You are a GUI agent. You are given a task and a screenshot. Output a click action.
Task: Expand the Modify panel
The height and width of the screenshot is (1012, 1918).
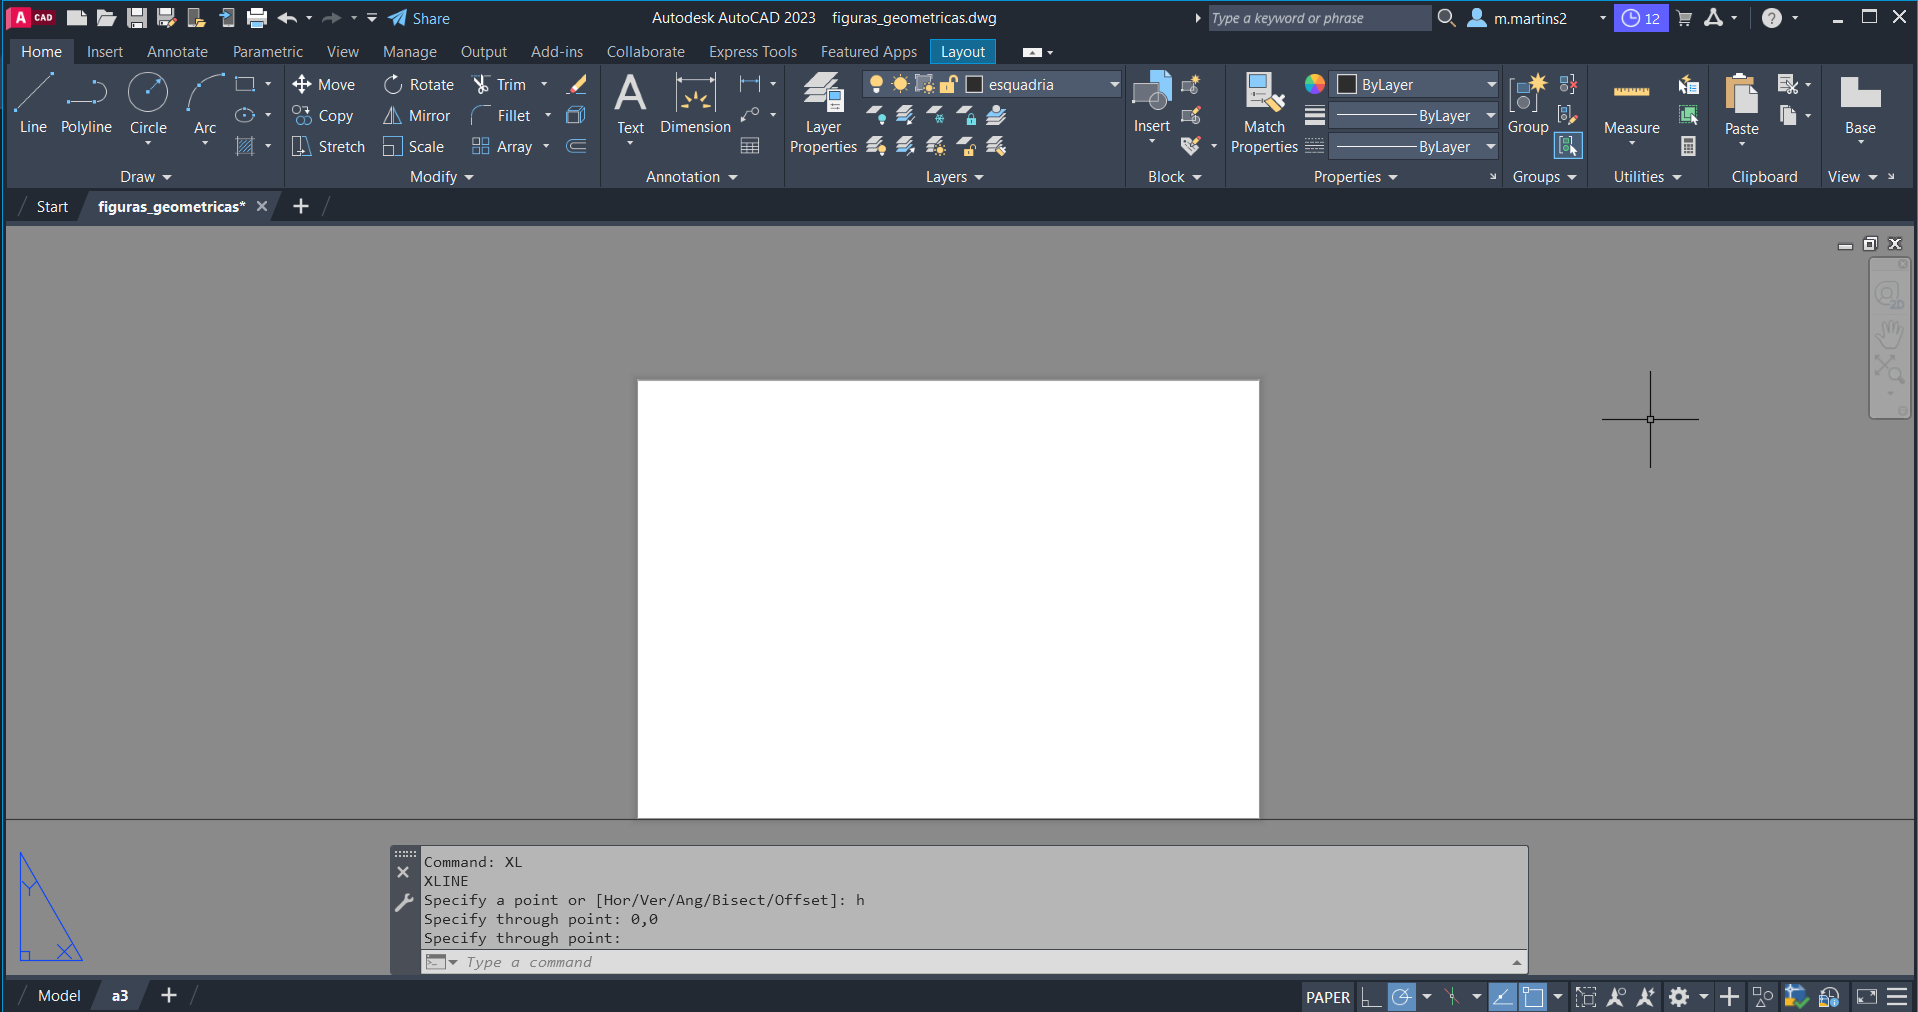442,177
